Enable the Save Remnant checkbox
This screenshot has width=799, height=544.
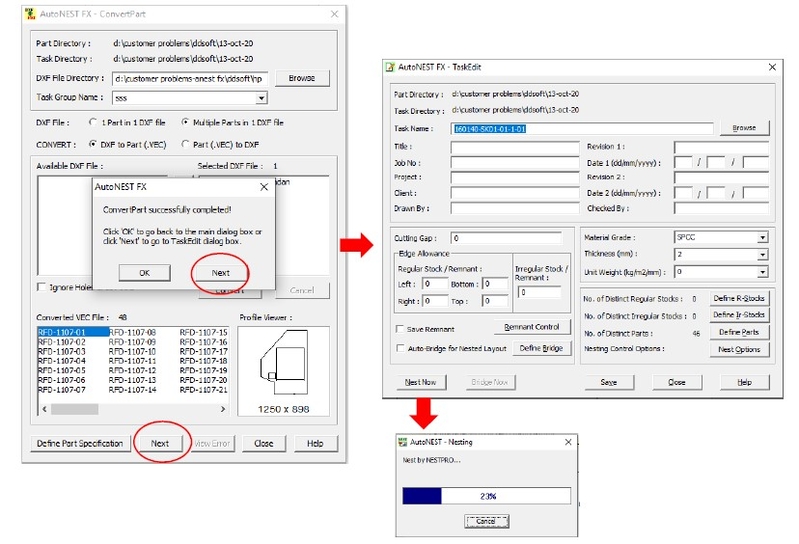click(x=400, y=328)
